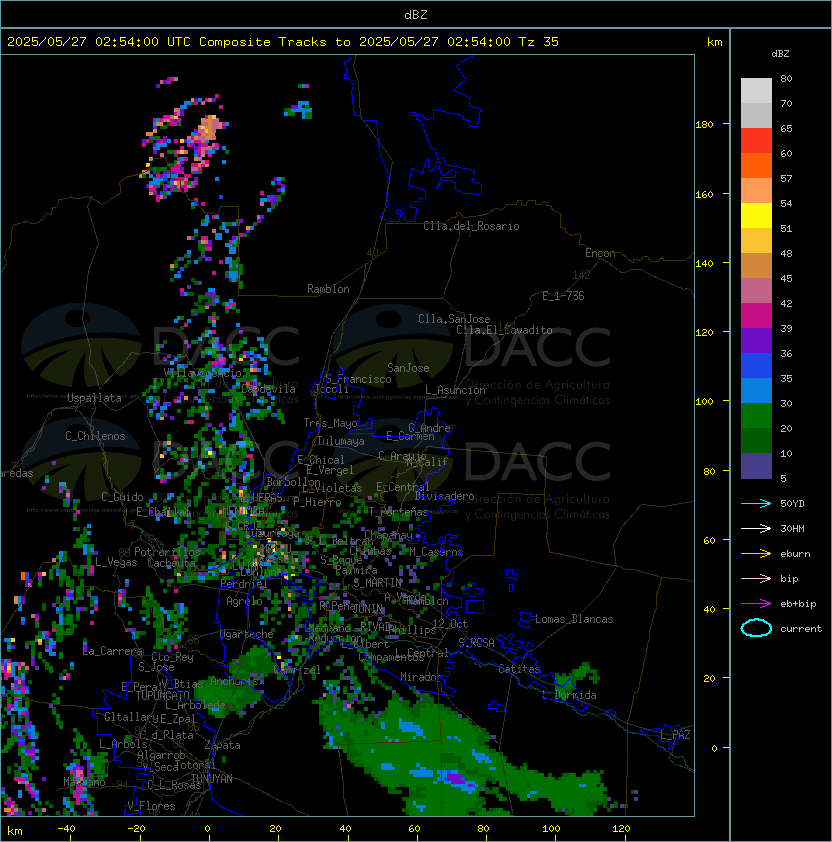Click the Potrerillos map label

[x=167, y=552]
